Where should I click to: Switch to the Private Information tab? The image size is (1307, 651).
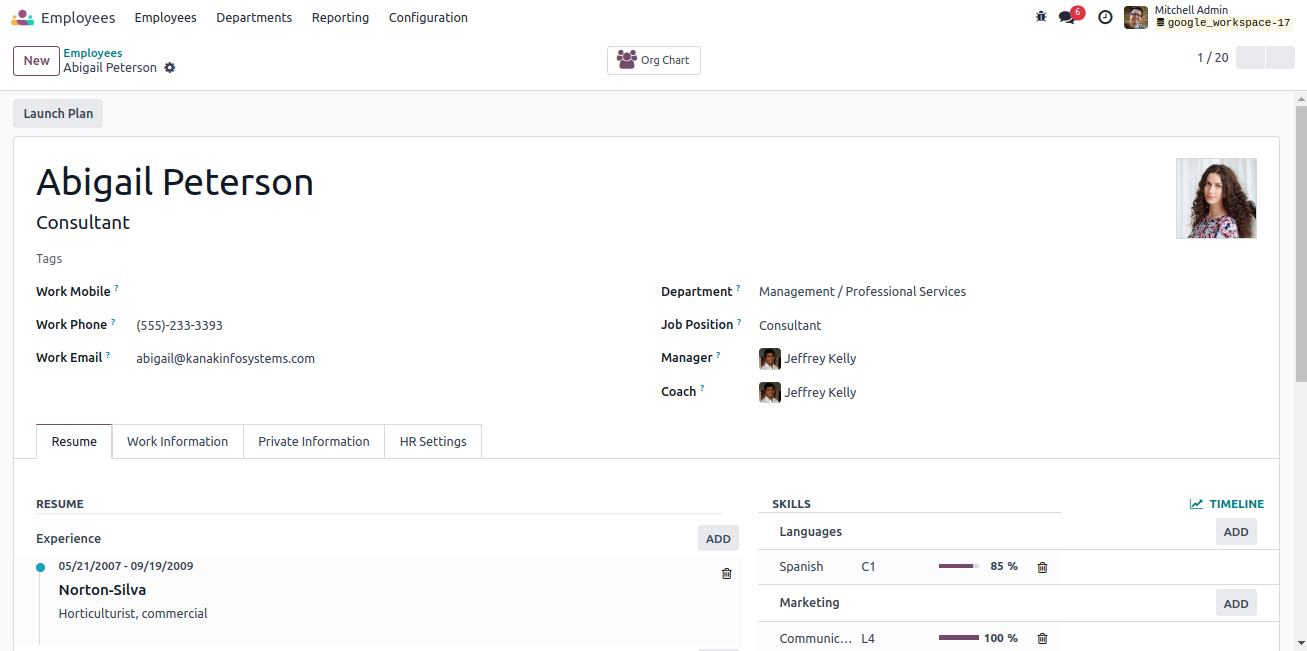[314, 441]
